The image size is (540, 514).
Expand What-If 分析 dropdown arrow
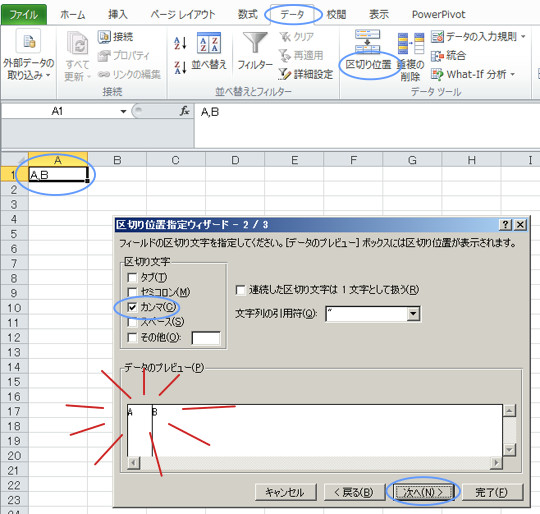(512, 74)
